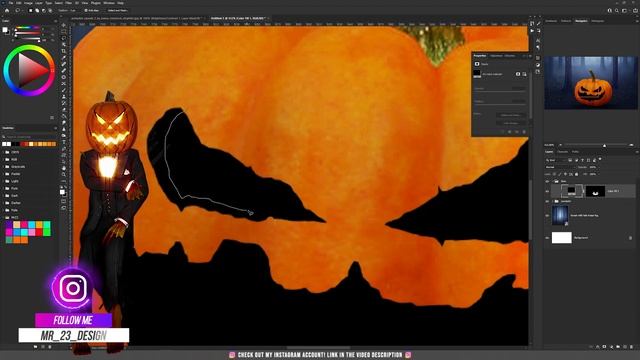
Task: Click the second Refine button in Properties
Action: pos(511,123)
